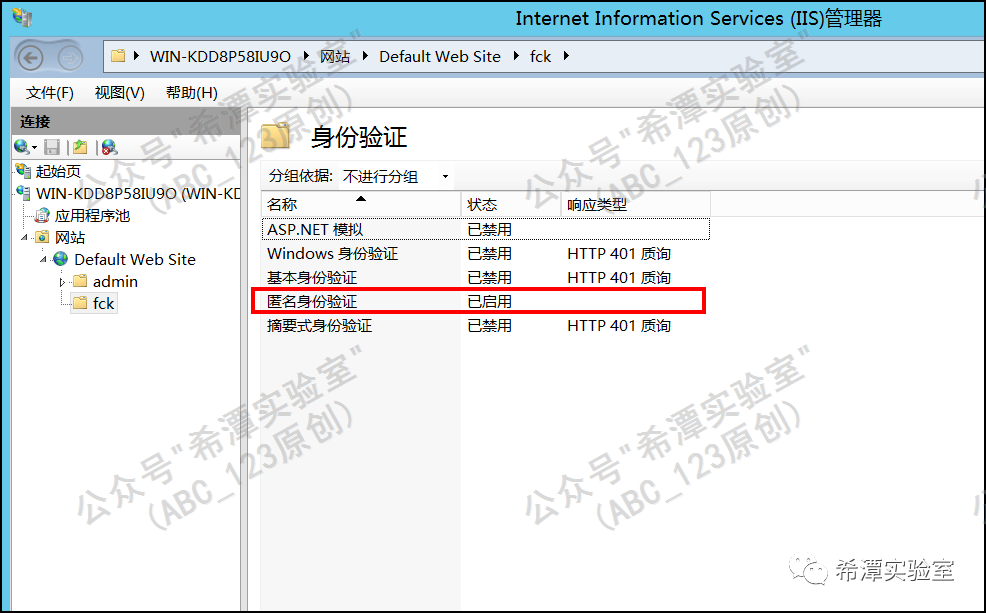Viewport: 986px width, 613px height.
Task: Sort by the 响应类型 column header
Action: 635,204
